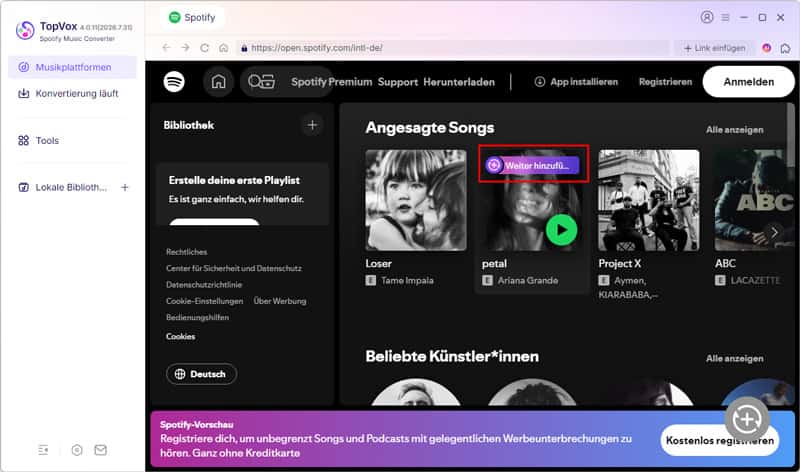Open the Spotify Premium link
800x472 pixels.
point(332,82)
